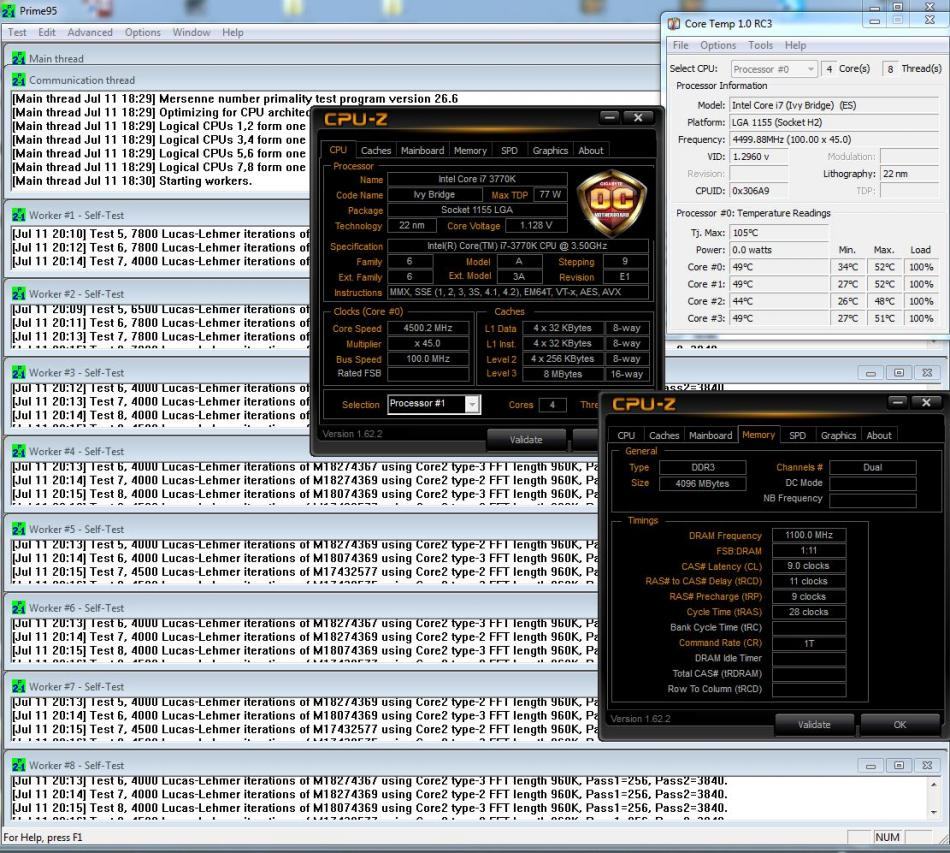Click the Worker #2 Self-Test window icon
Viewport: 950px width, 853px height.
tap(19, 294)
